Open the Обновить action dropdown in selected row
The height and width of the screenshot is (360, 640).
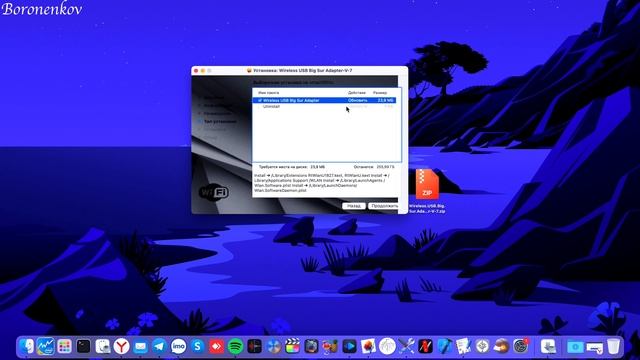coord(358,100)
